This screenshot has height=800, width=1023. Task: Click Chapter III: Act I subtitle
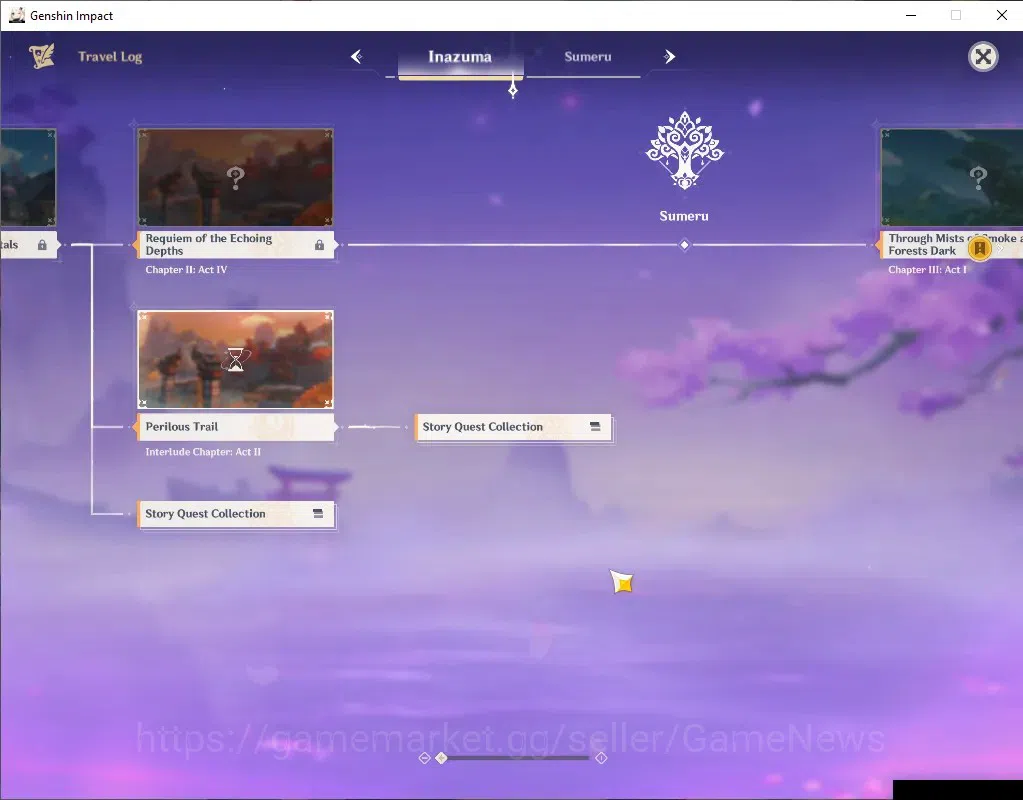[x=927, y=269]
